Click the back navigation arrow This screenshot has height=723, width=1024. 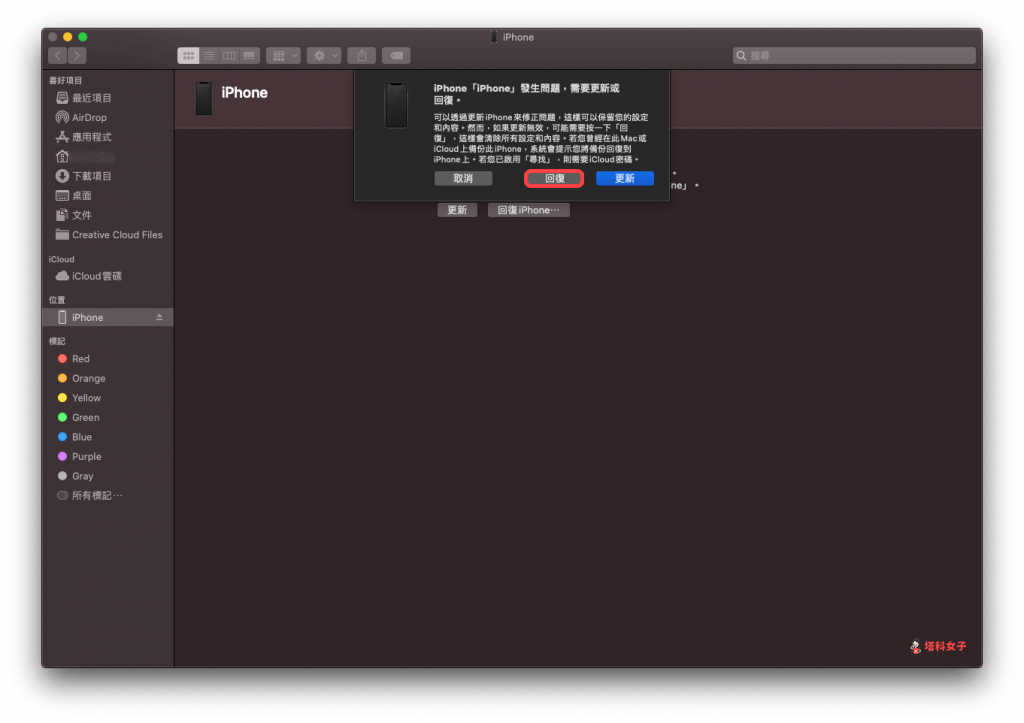click(x=57, y=56)
